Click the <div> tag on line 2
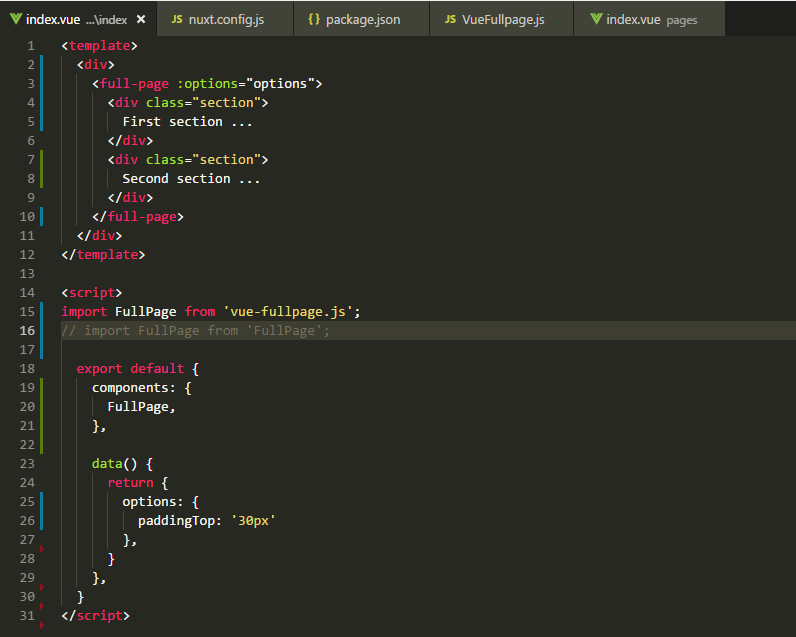 tap(95, 65)
